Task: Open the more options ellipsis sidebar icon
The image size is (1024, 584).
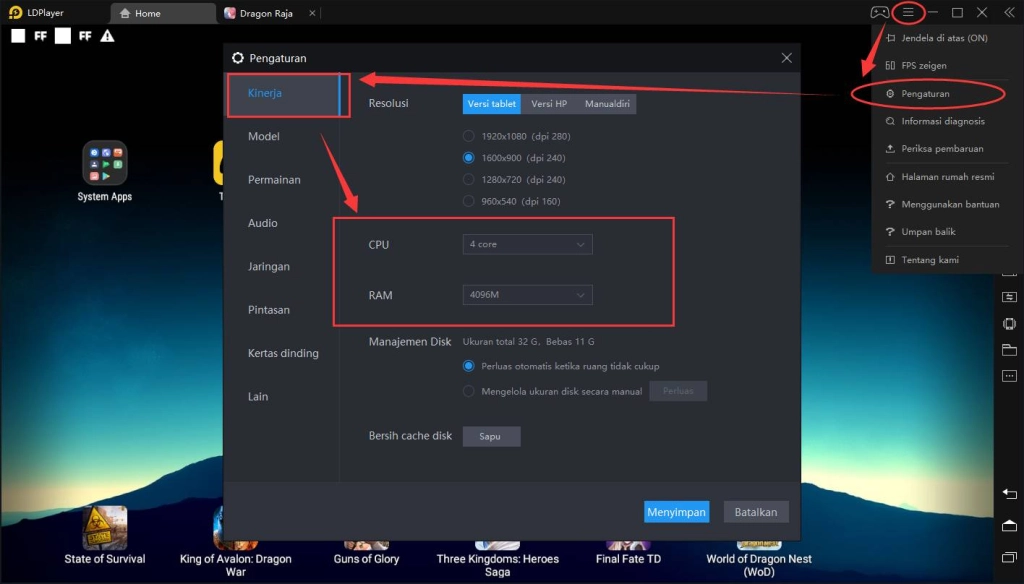Action: pyautogui.click(x=1009, y=376)
